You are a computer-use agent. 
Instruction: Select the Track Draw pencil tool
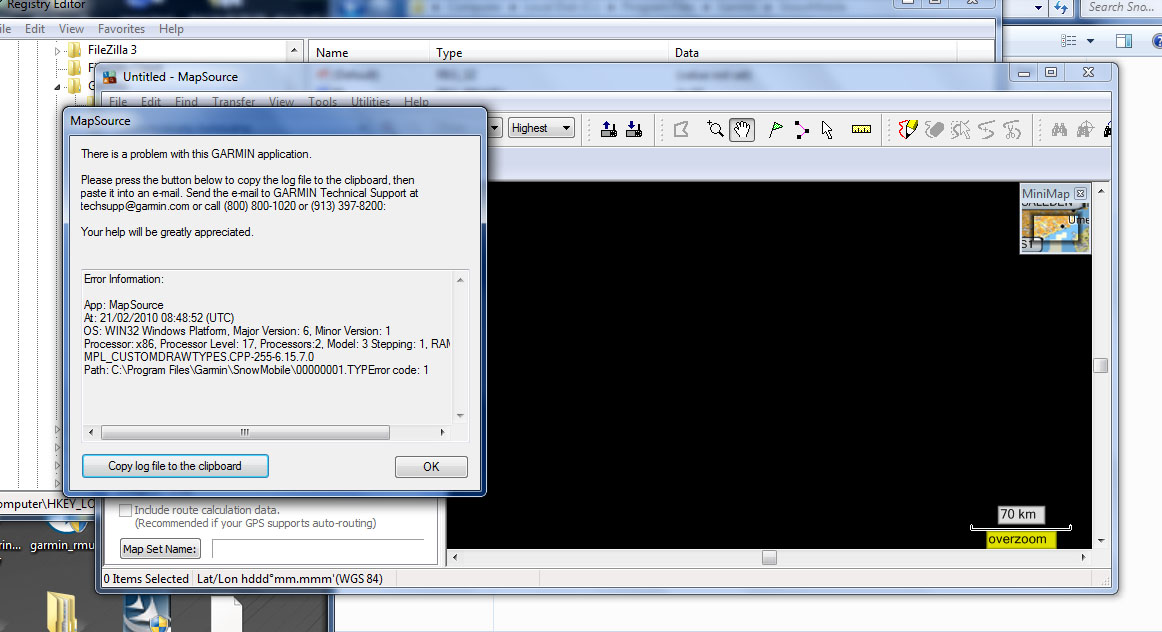(x=908, y=130)
